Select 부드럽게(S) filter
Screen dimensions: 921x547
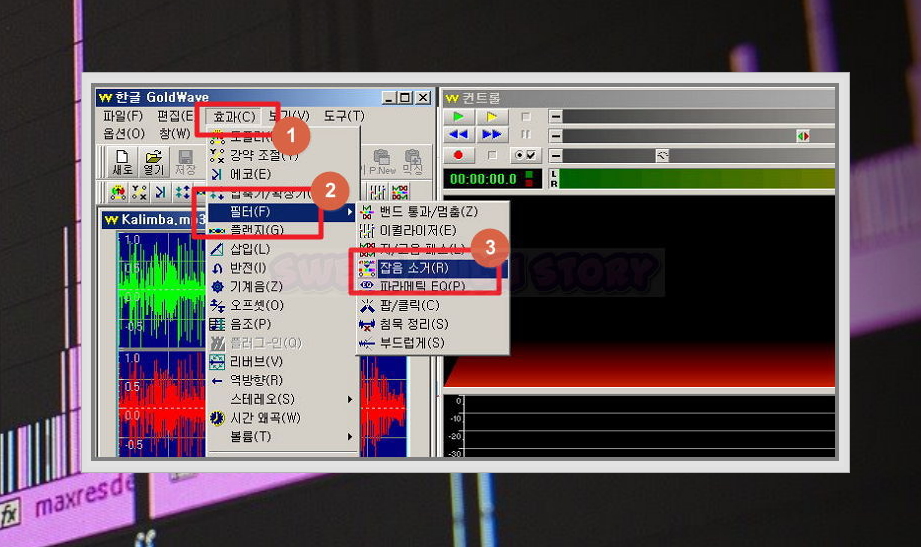(433, 343)
